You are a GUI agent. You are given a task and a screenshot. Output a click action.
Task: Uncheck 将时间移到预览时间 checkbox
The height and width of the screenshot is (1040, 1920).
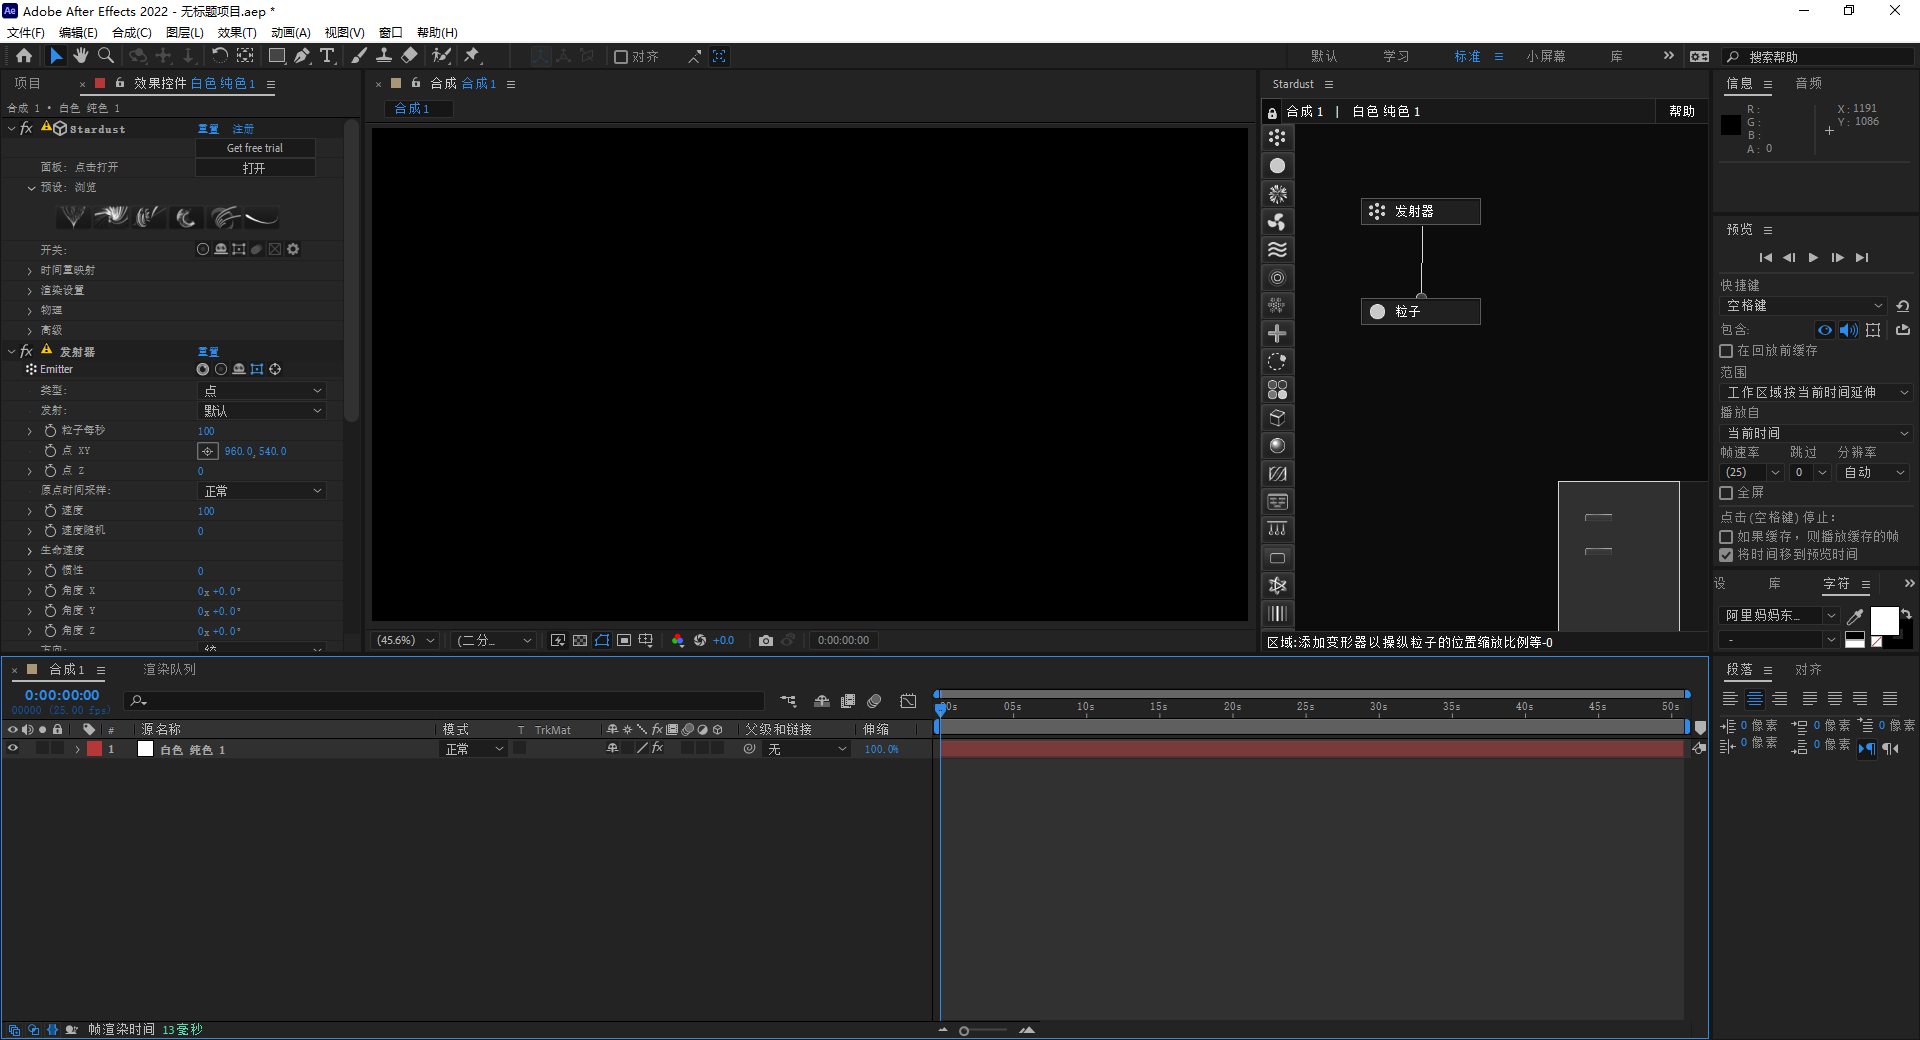1726,555
